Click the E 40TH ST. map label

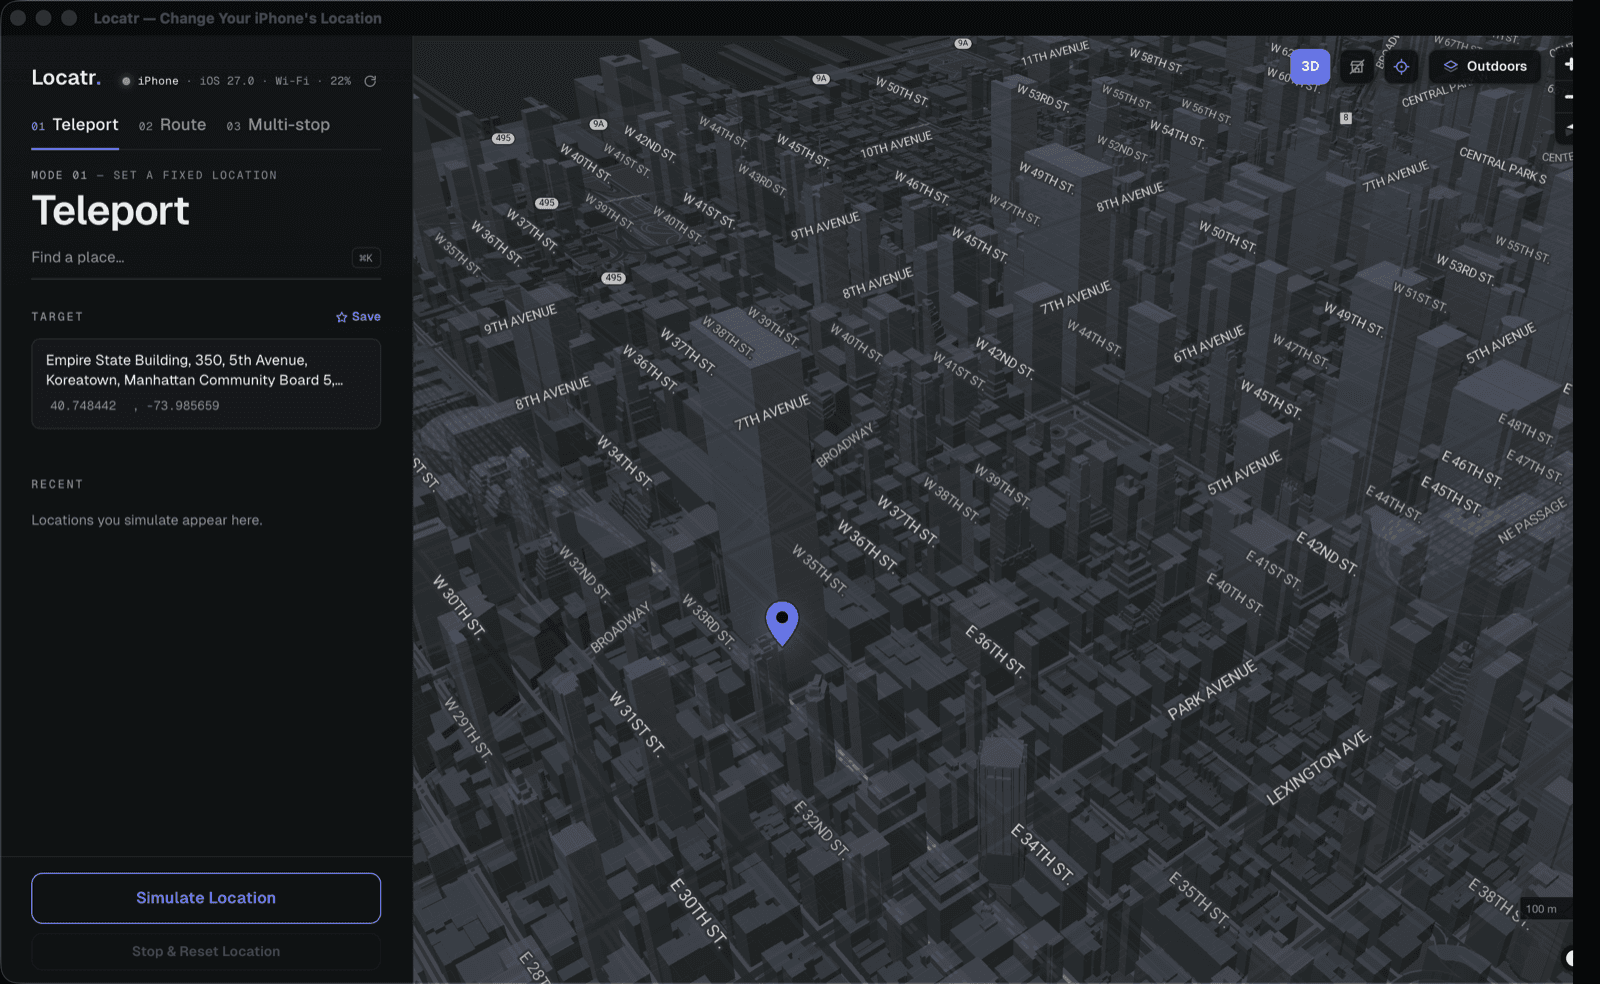point(1235,593)
